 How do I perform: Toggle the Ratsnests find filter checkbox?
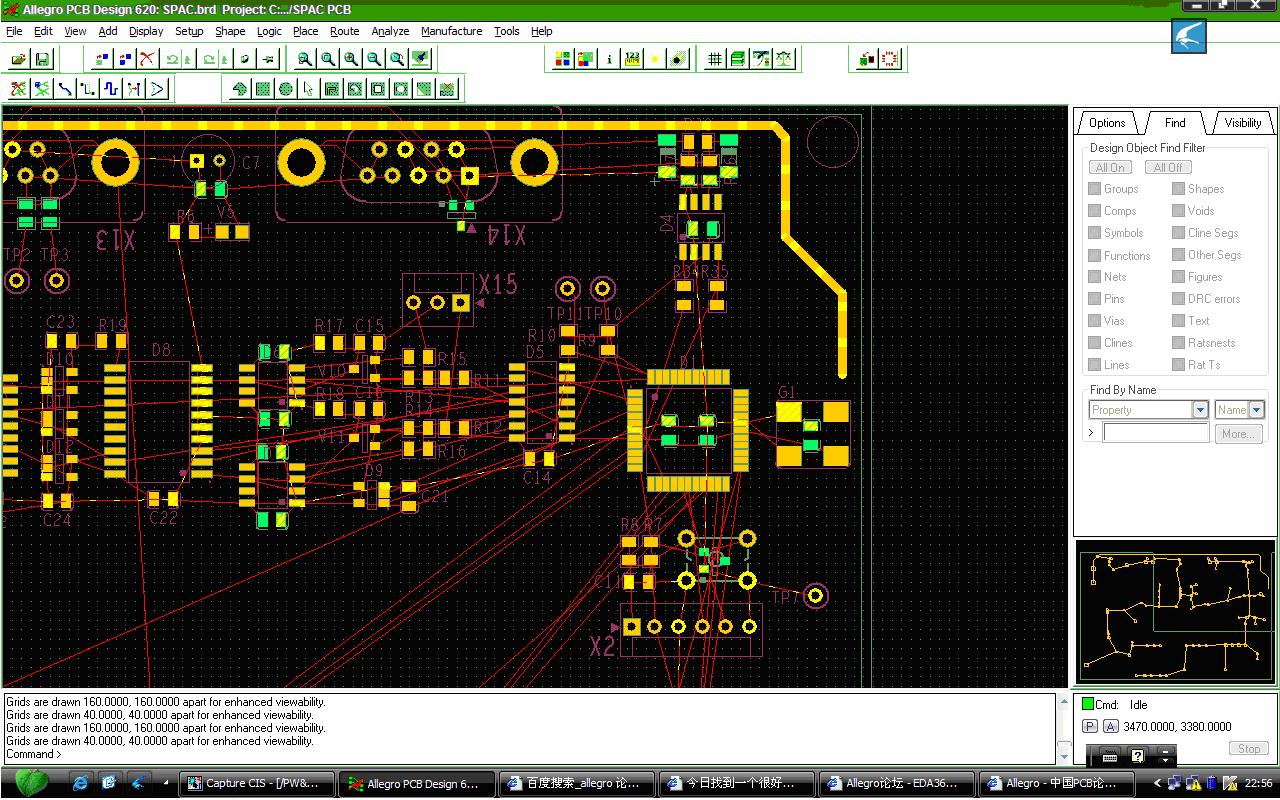(1179, 343)
